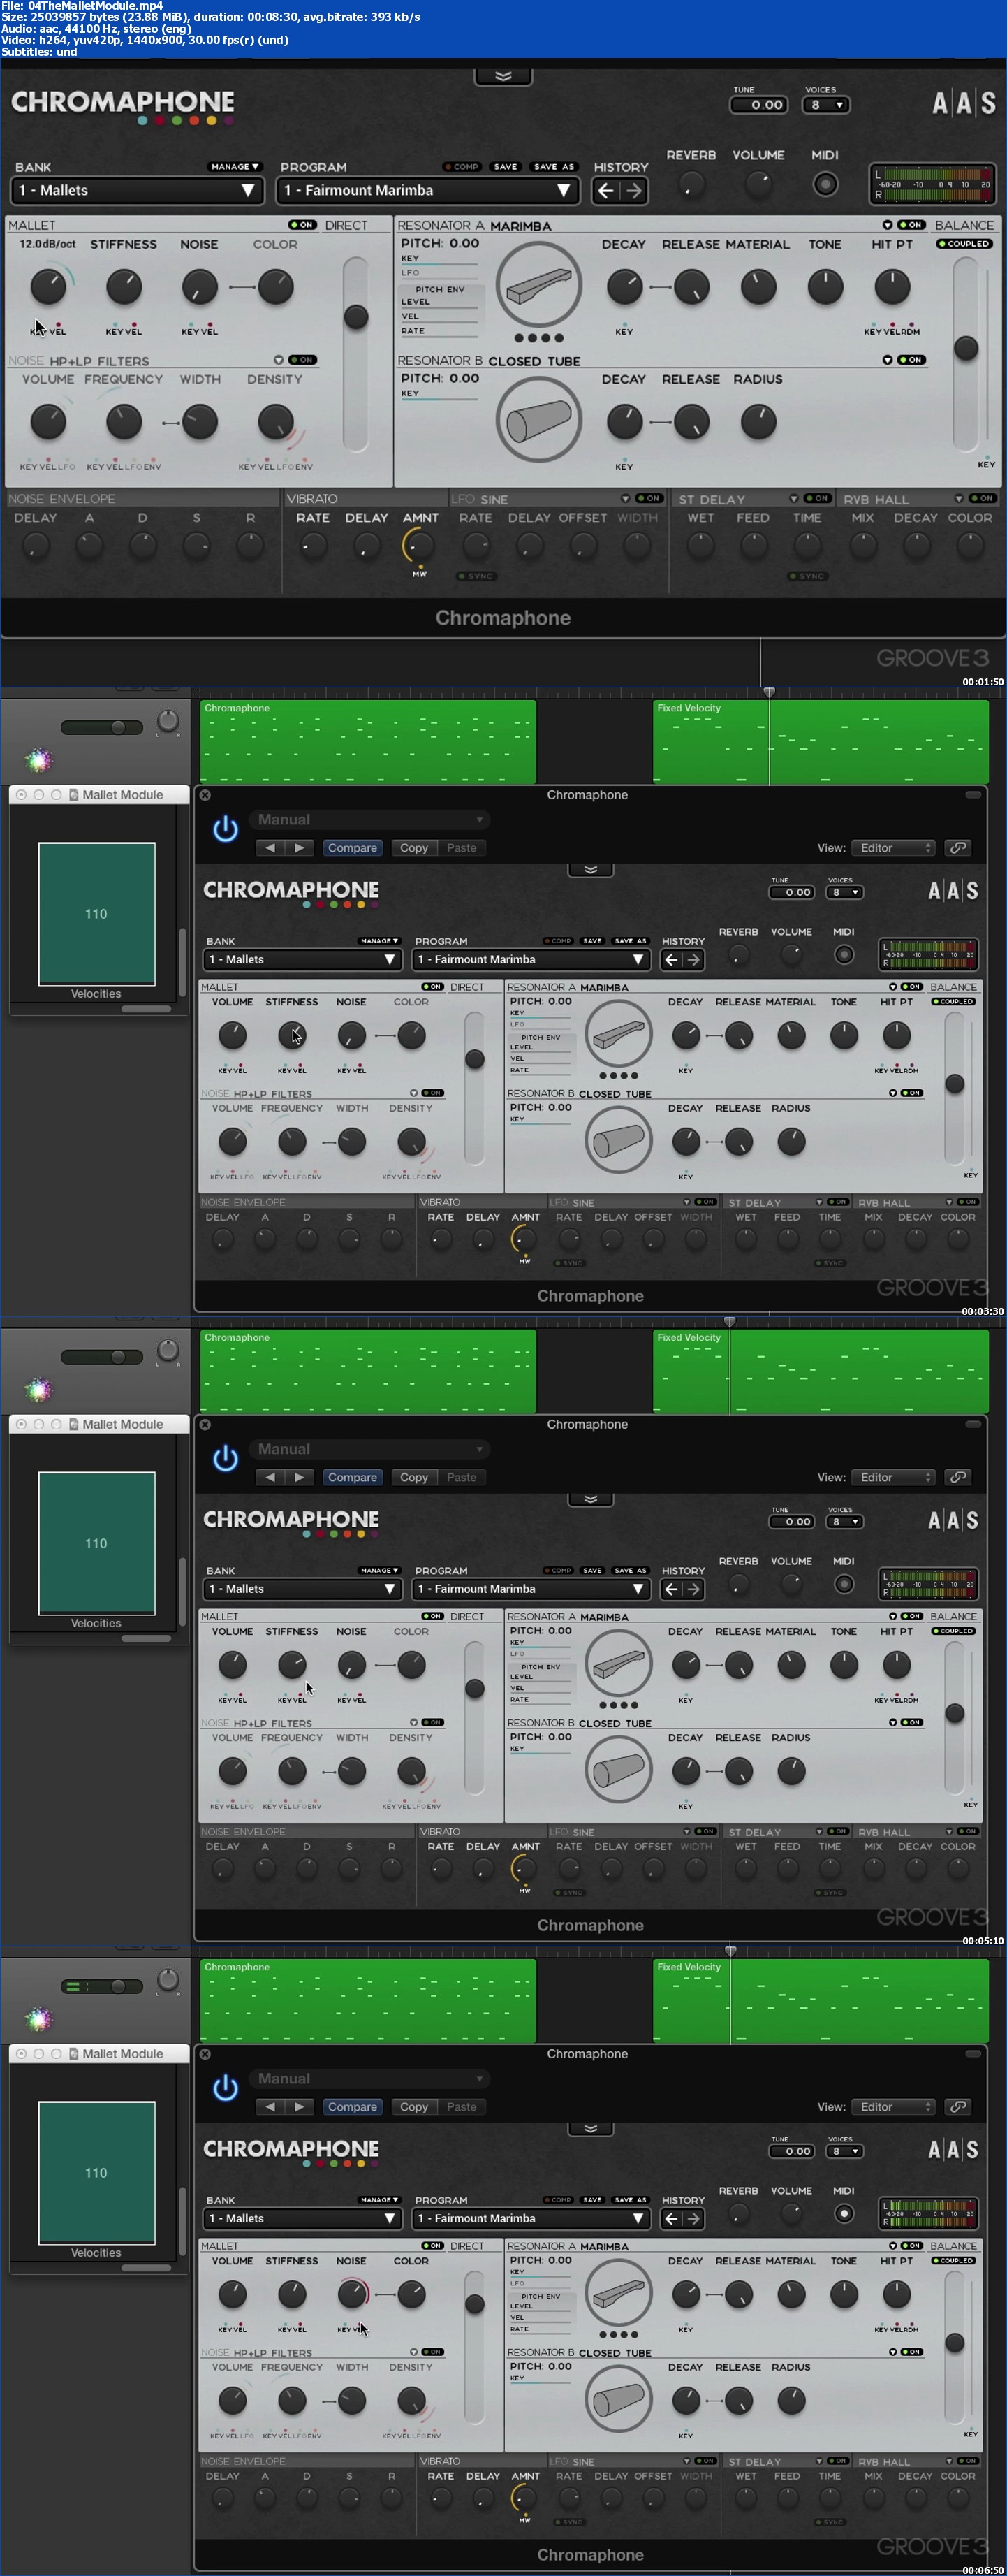The height and width of the screenshot is (2576, 1007).
Task: Click the link chain icon beside View
Action: point(957,848)
